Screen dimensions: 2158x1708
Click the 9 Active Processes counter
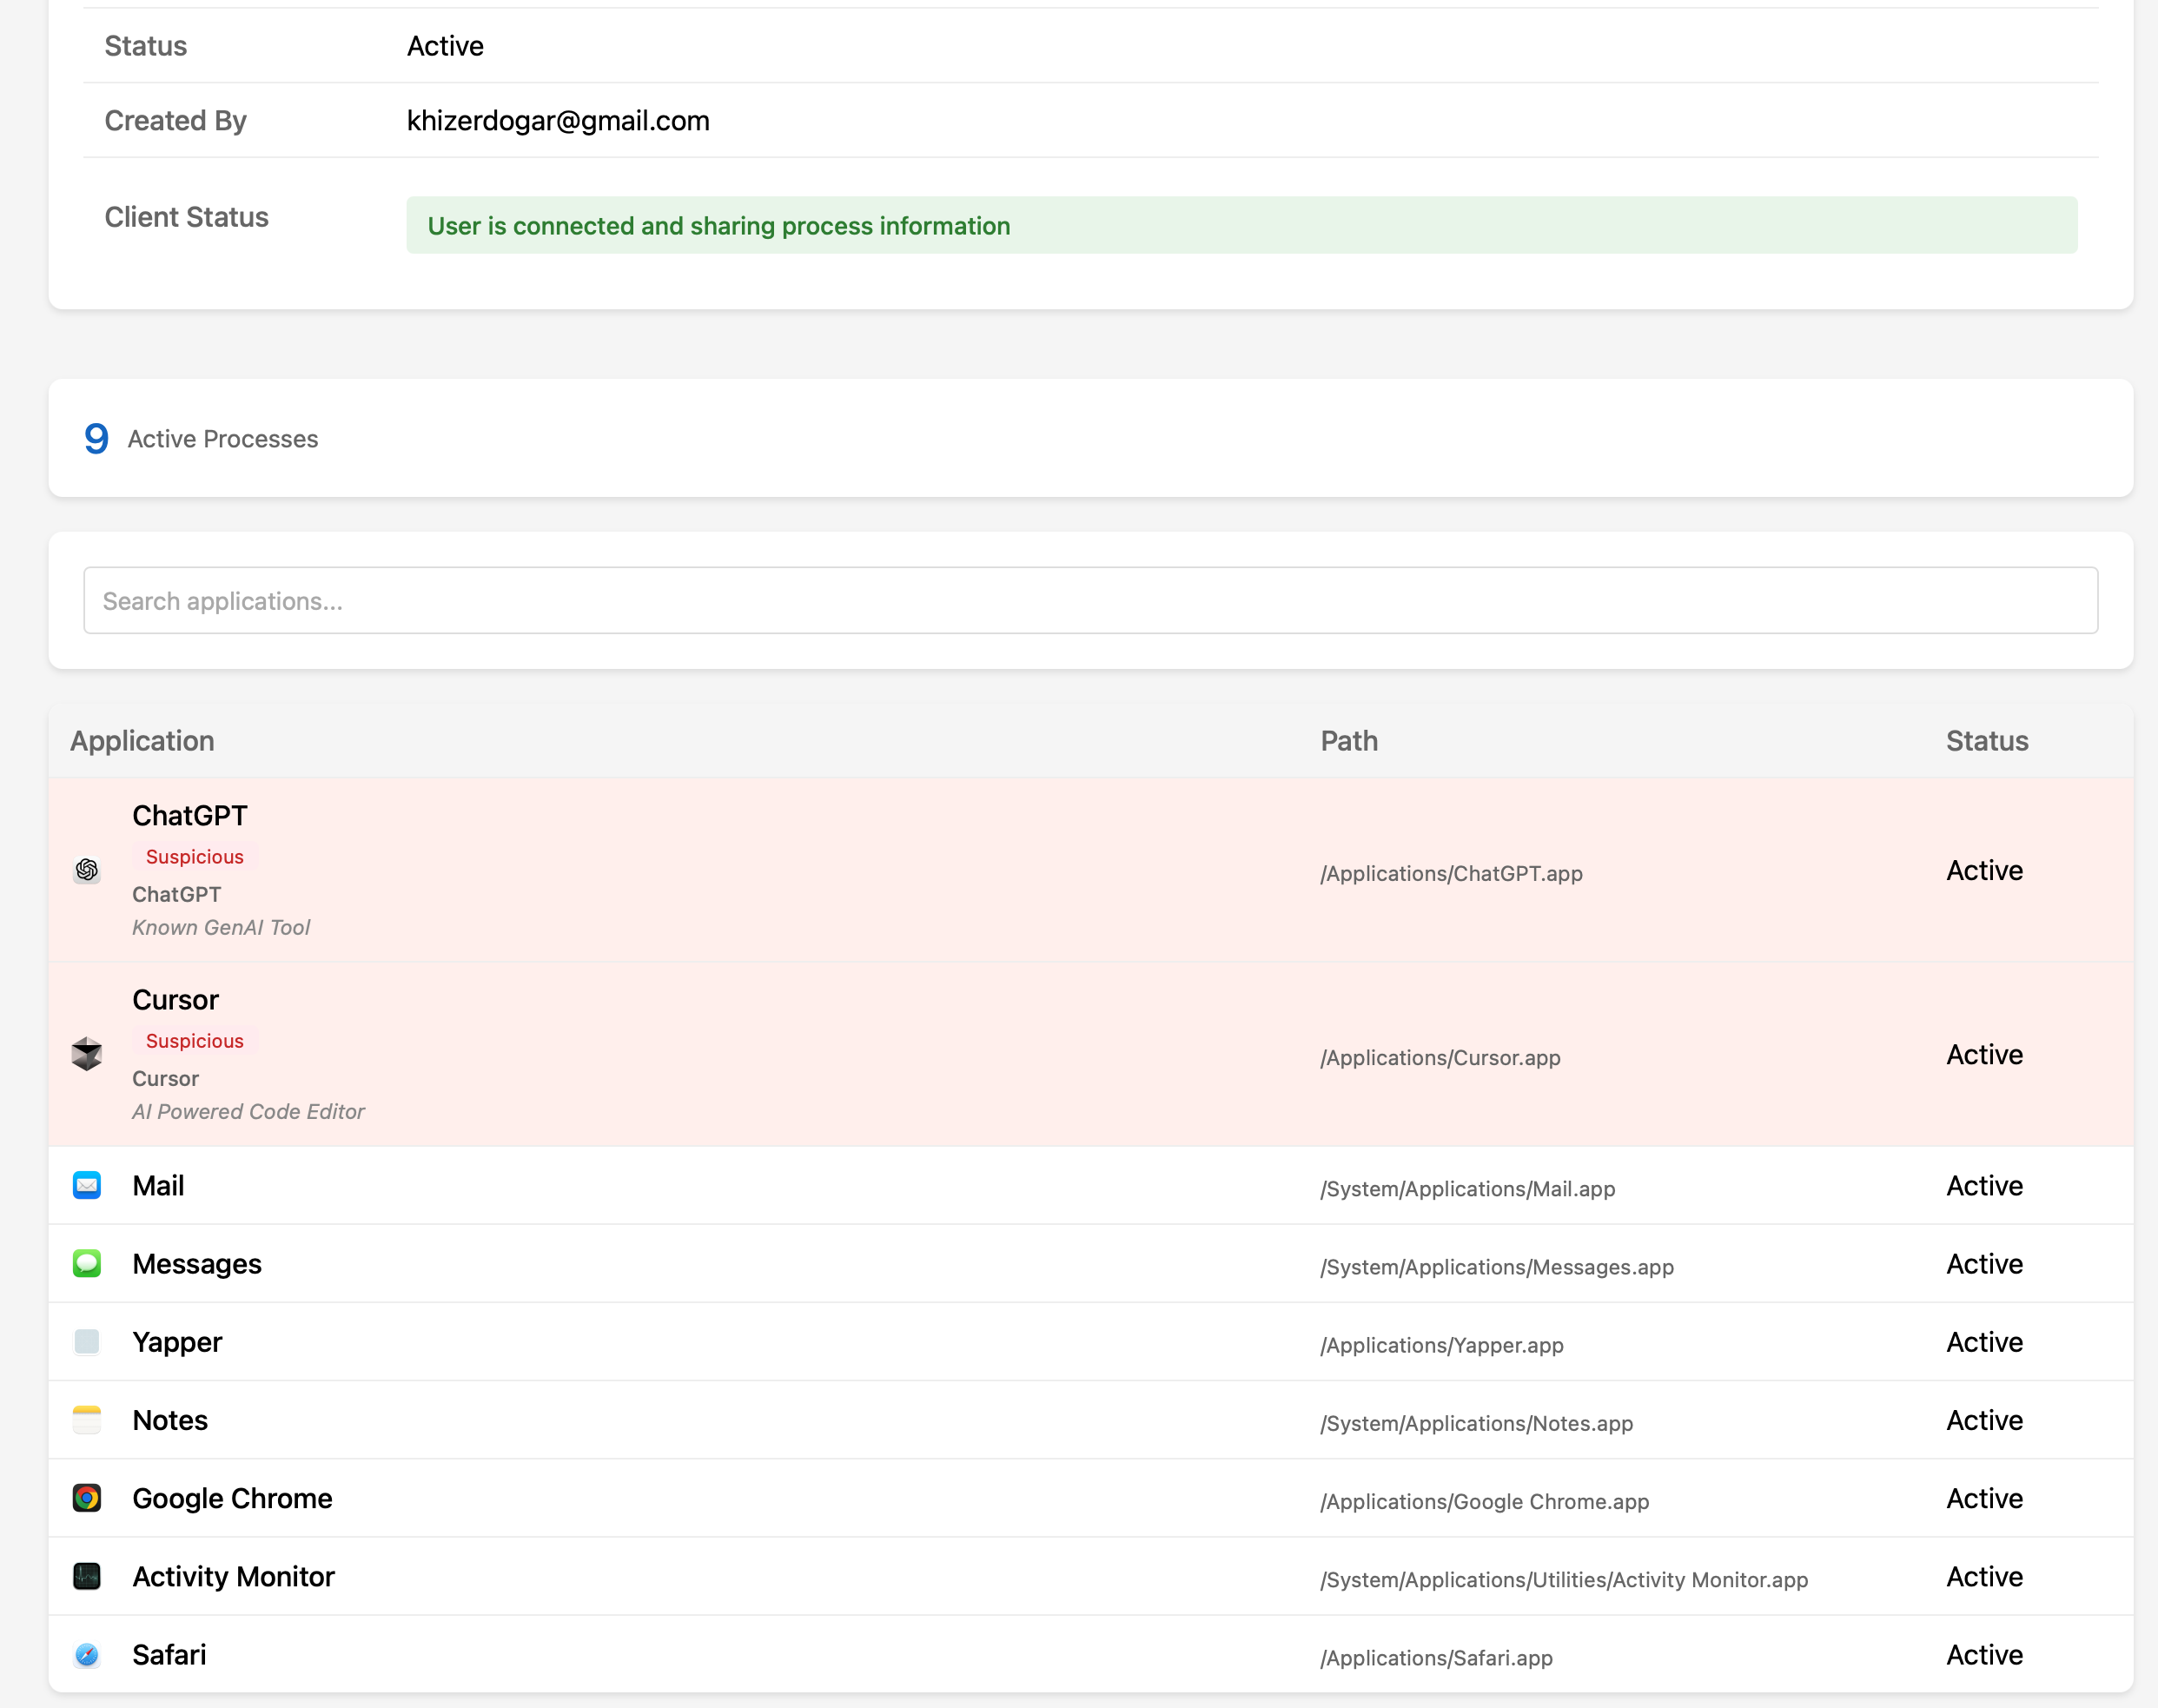201,439
